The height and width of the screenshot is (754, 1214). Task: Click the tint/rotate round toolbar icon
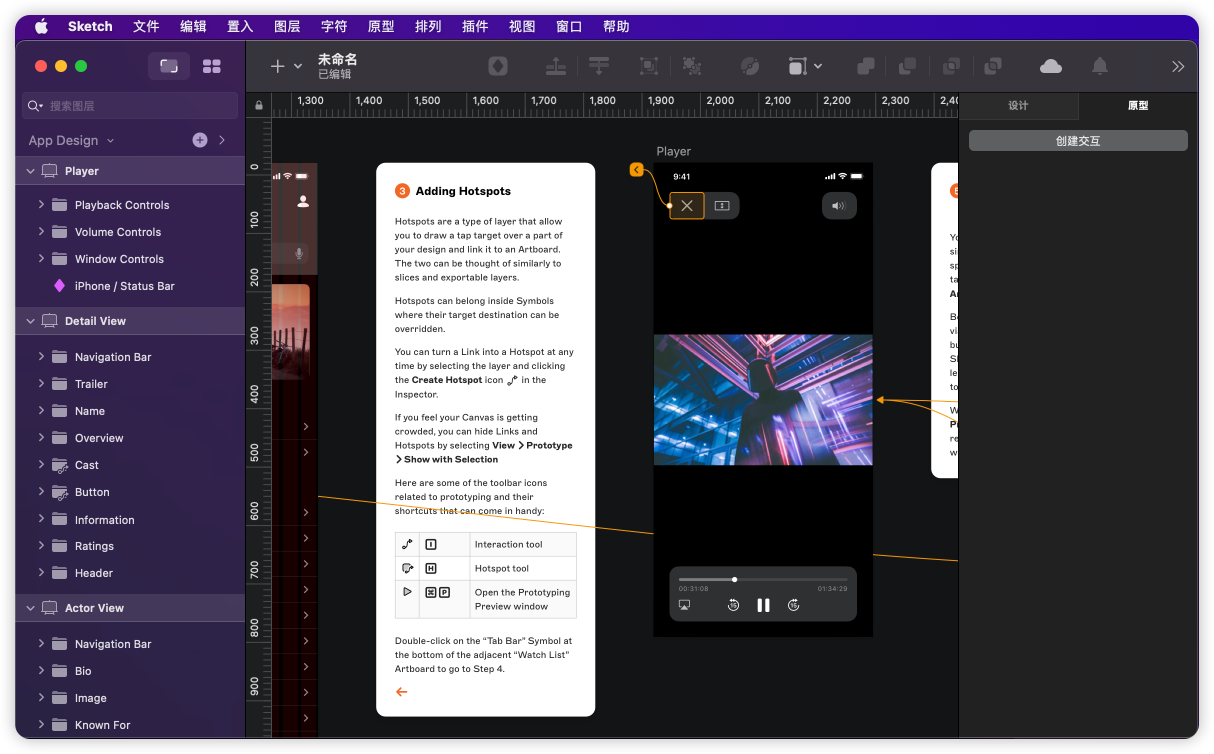click(749, 66)
